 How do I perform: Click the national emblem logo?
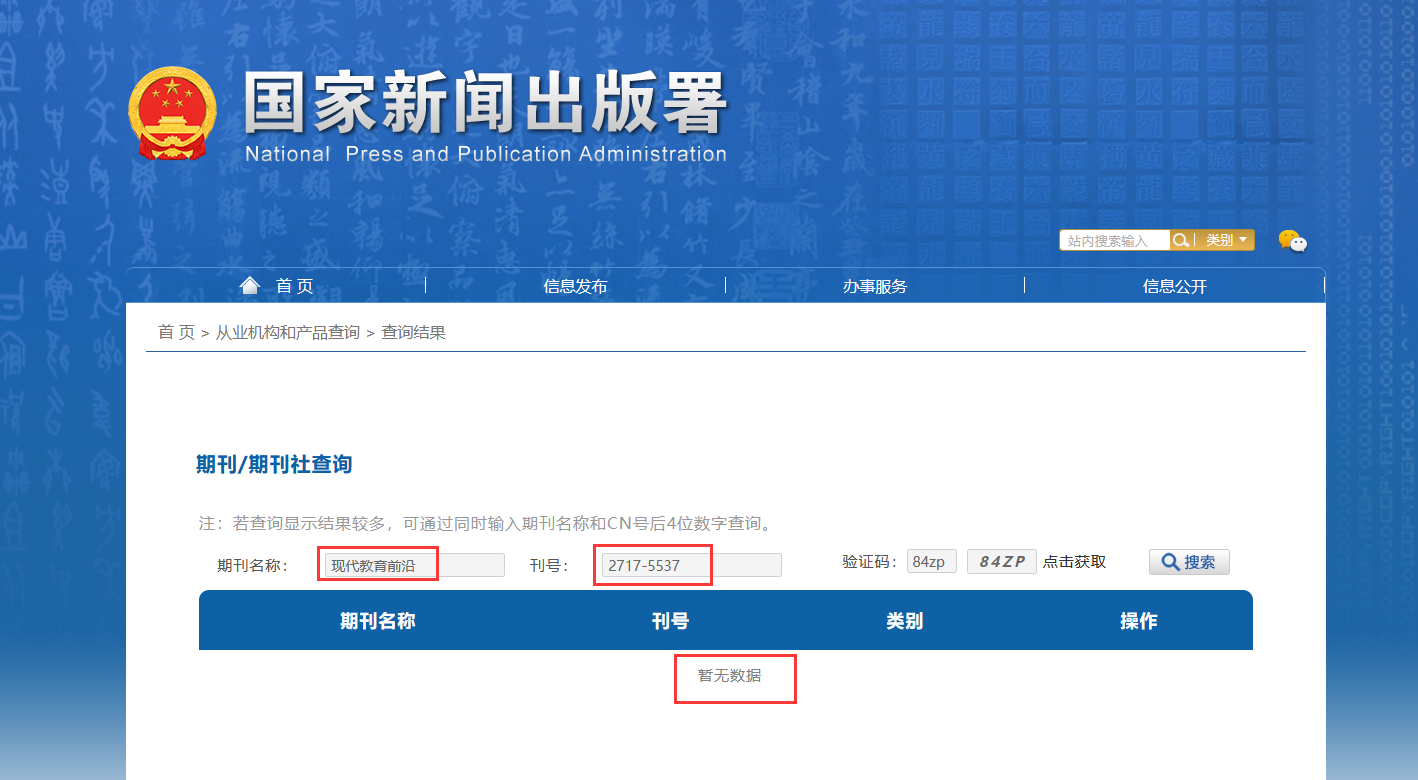click(x=172, y=113)
